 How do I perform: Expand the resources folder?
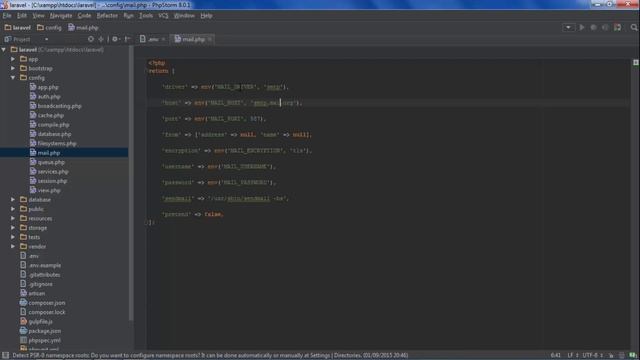[x=13, y=218]
